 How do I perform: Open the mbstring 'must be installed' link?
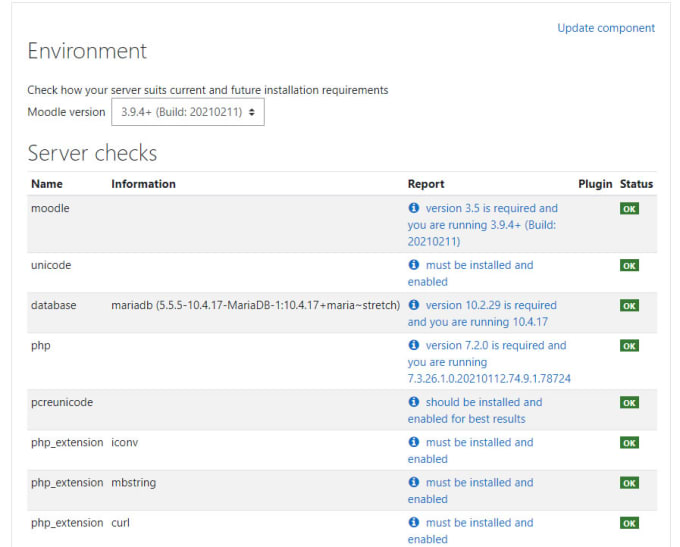471,491
